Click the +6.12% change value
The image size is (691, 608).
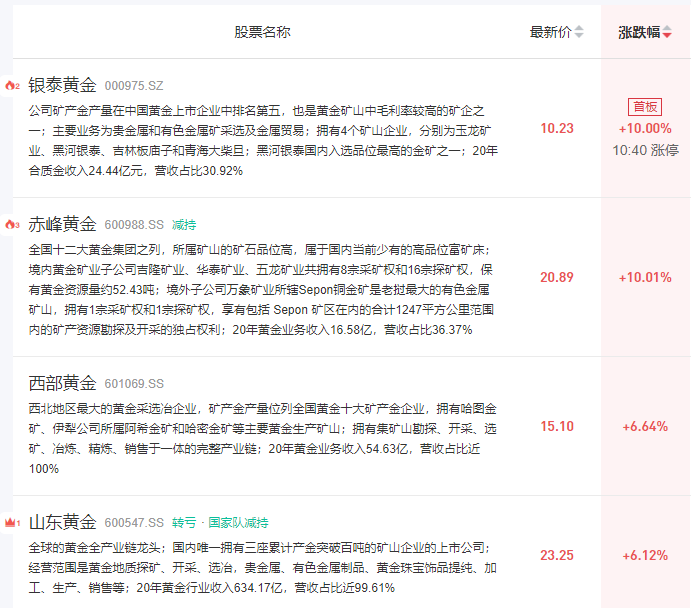[x=645, y=556]
